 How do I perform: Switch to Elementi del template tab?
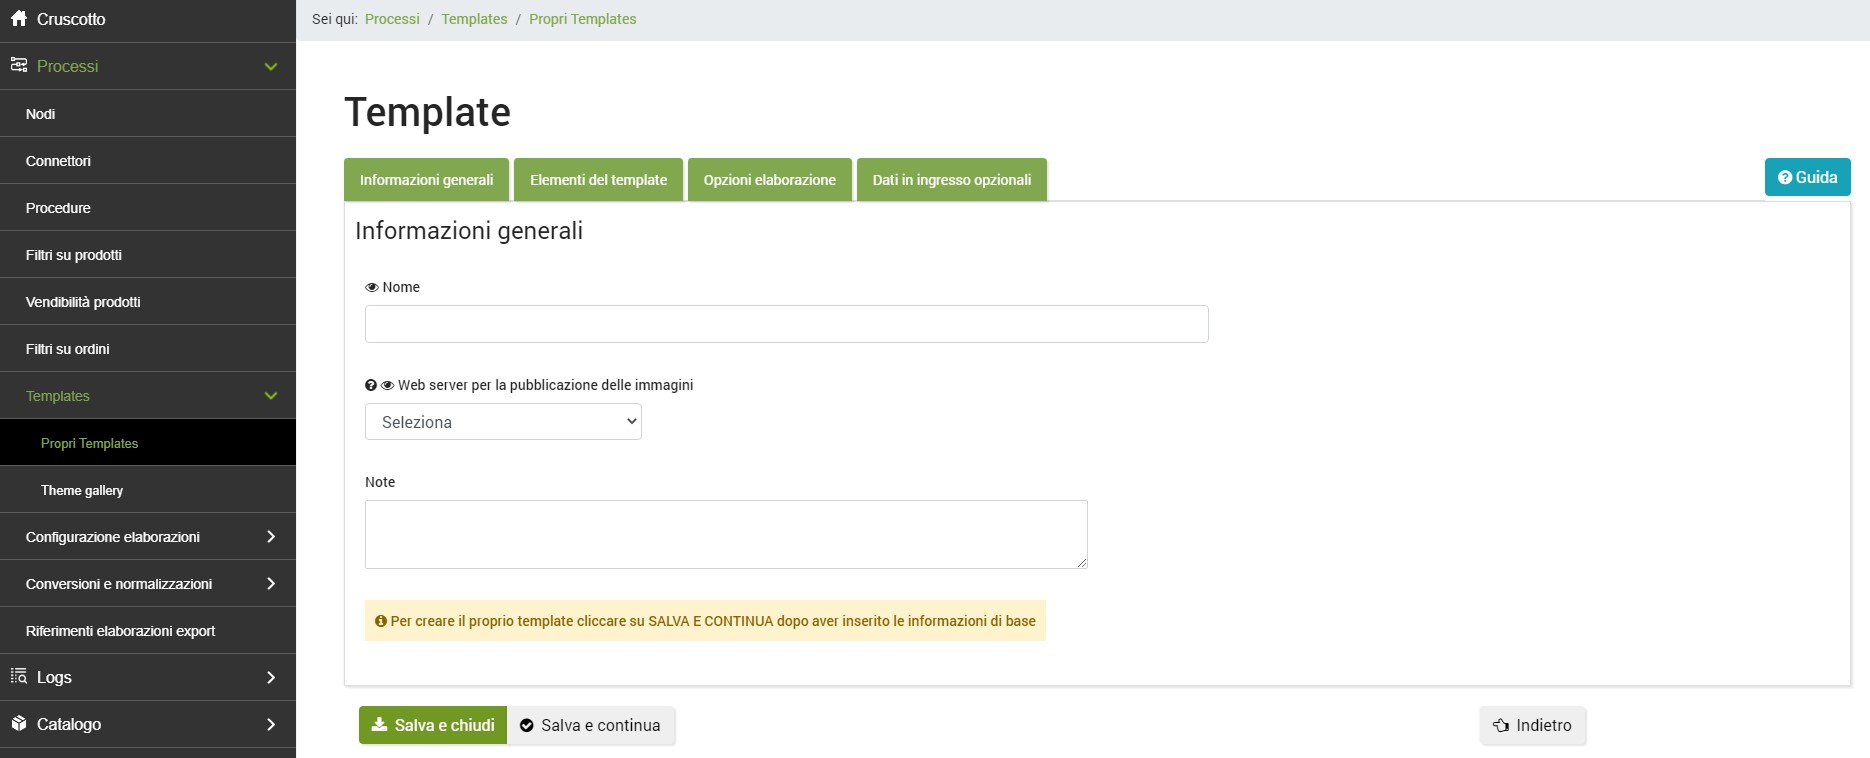(x=598, y=180)
